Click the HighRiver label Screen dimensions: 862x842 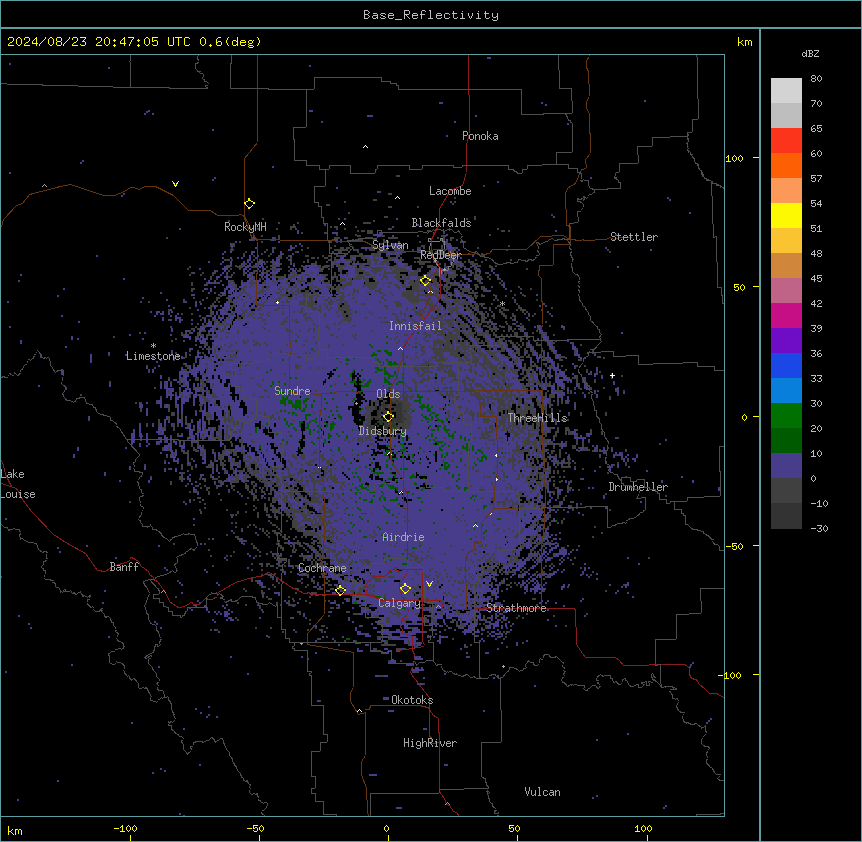430,743
